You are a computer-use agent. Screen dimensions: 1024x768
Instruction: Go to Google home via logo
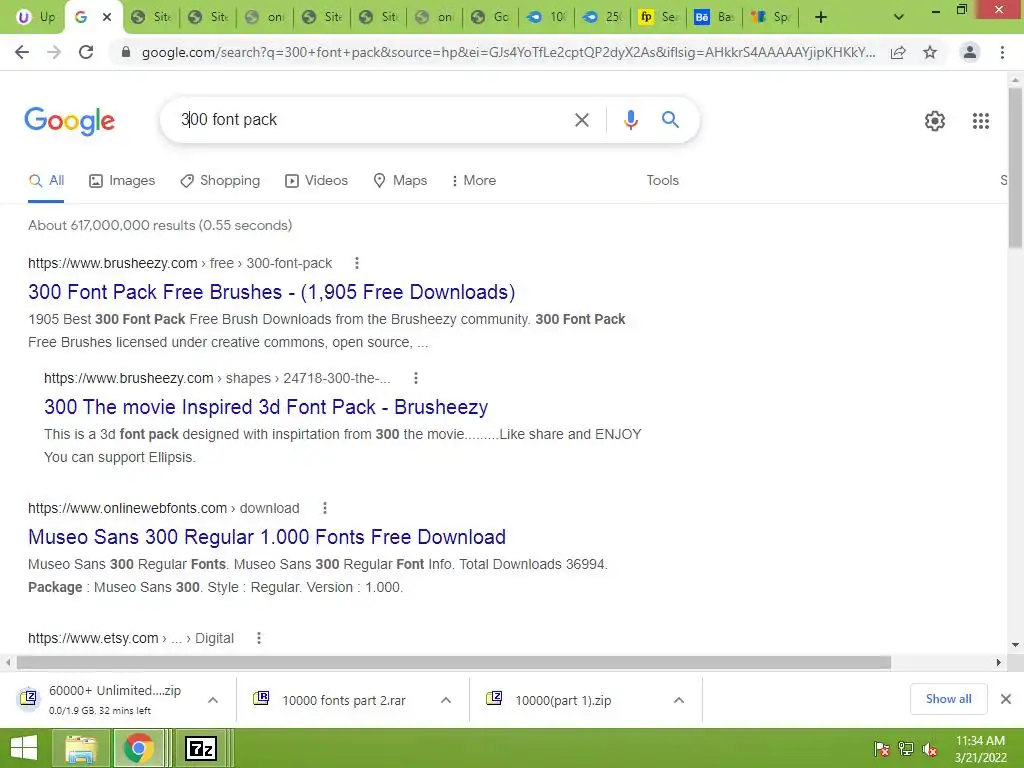[69, 121]
